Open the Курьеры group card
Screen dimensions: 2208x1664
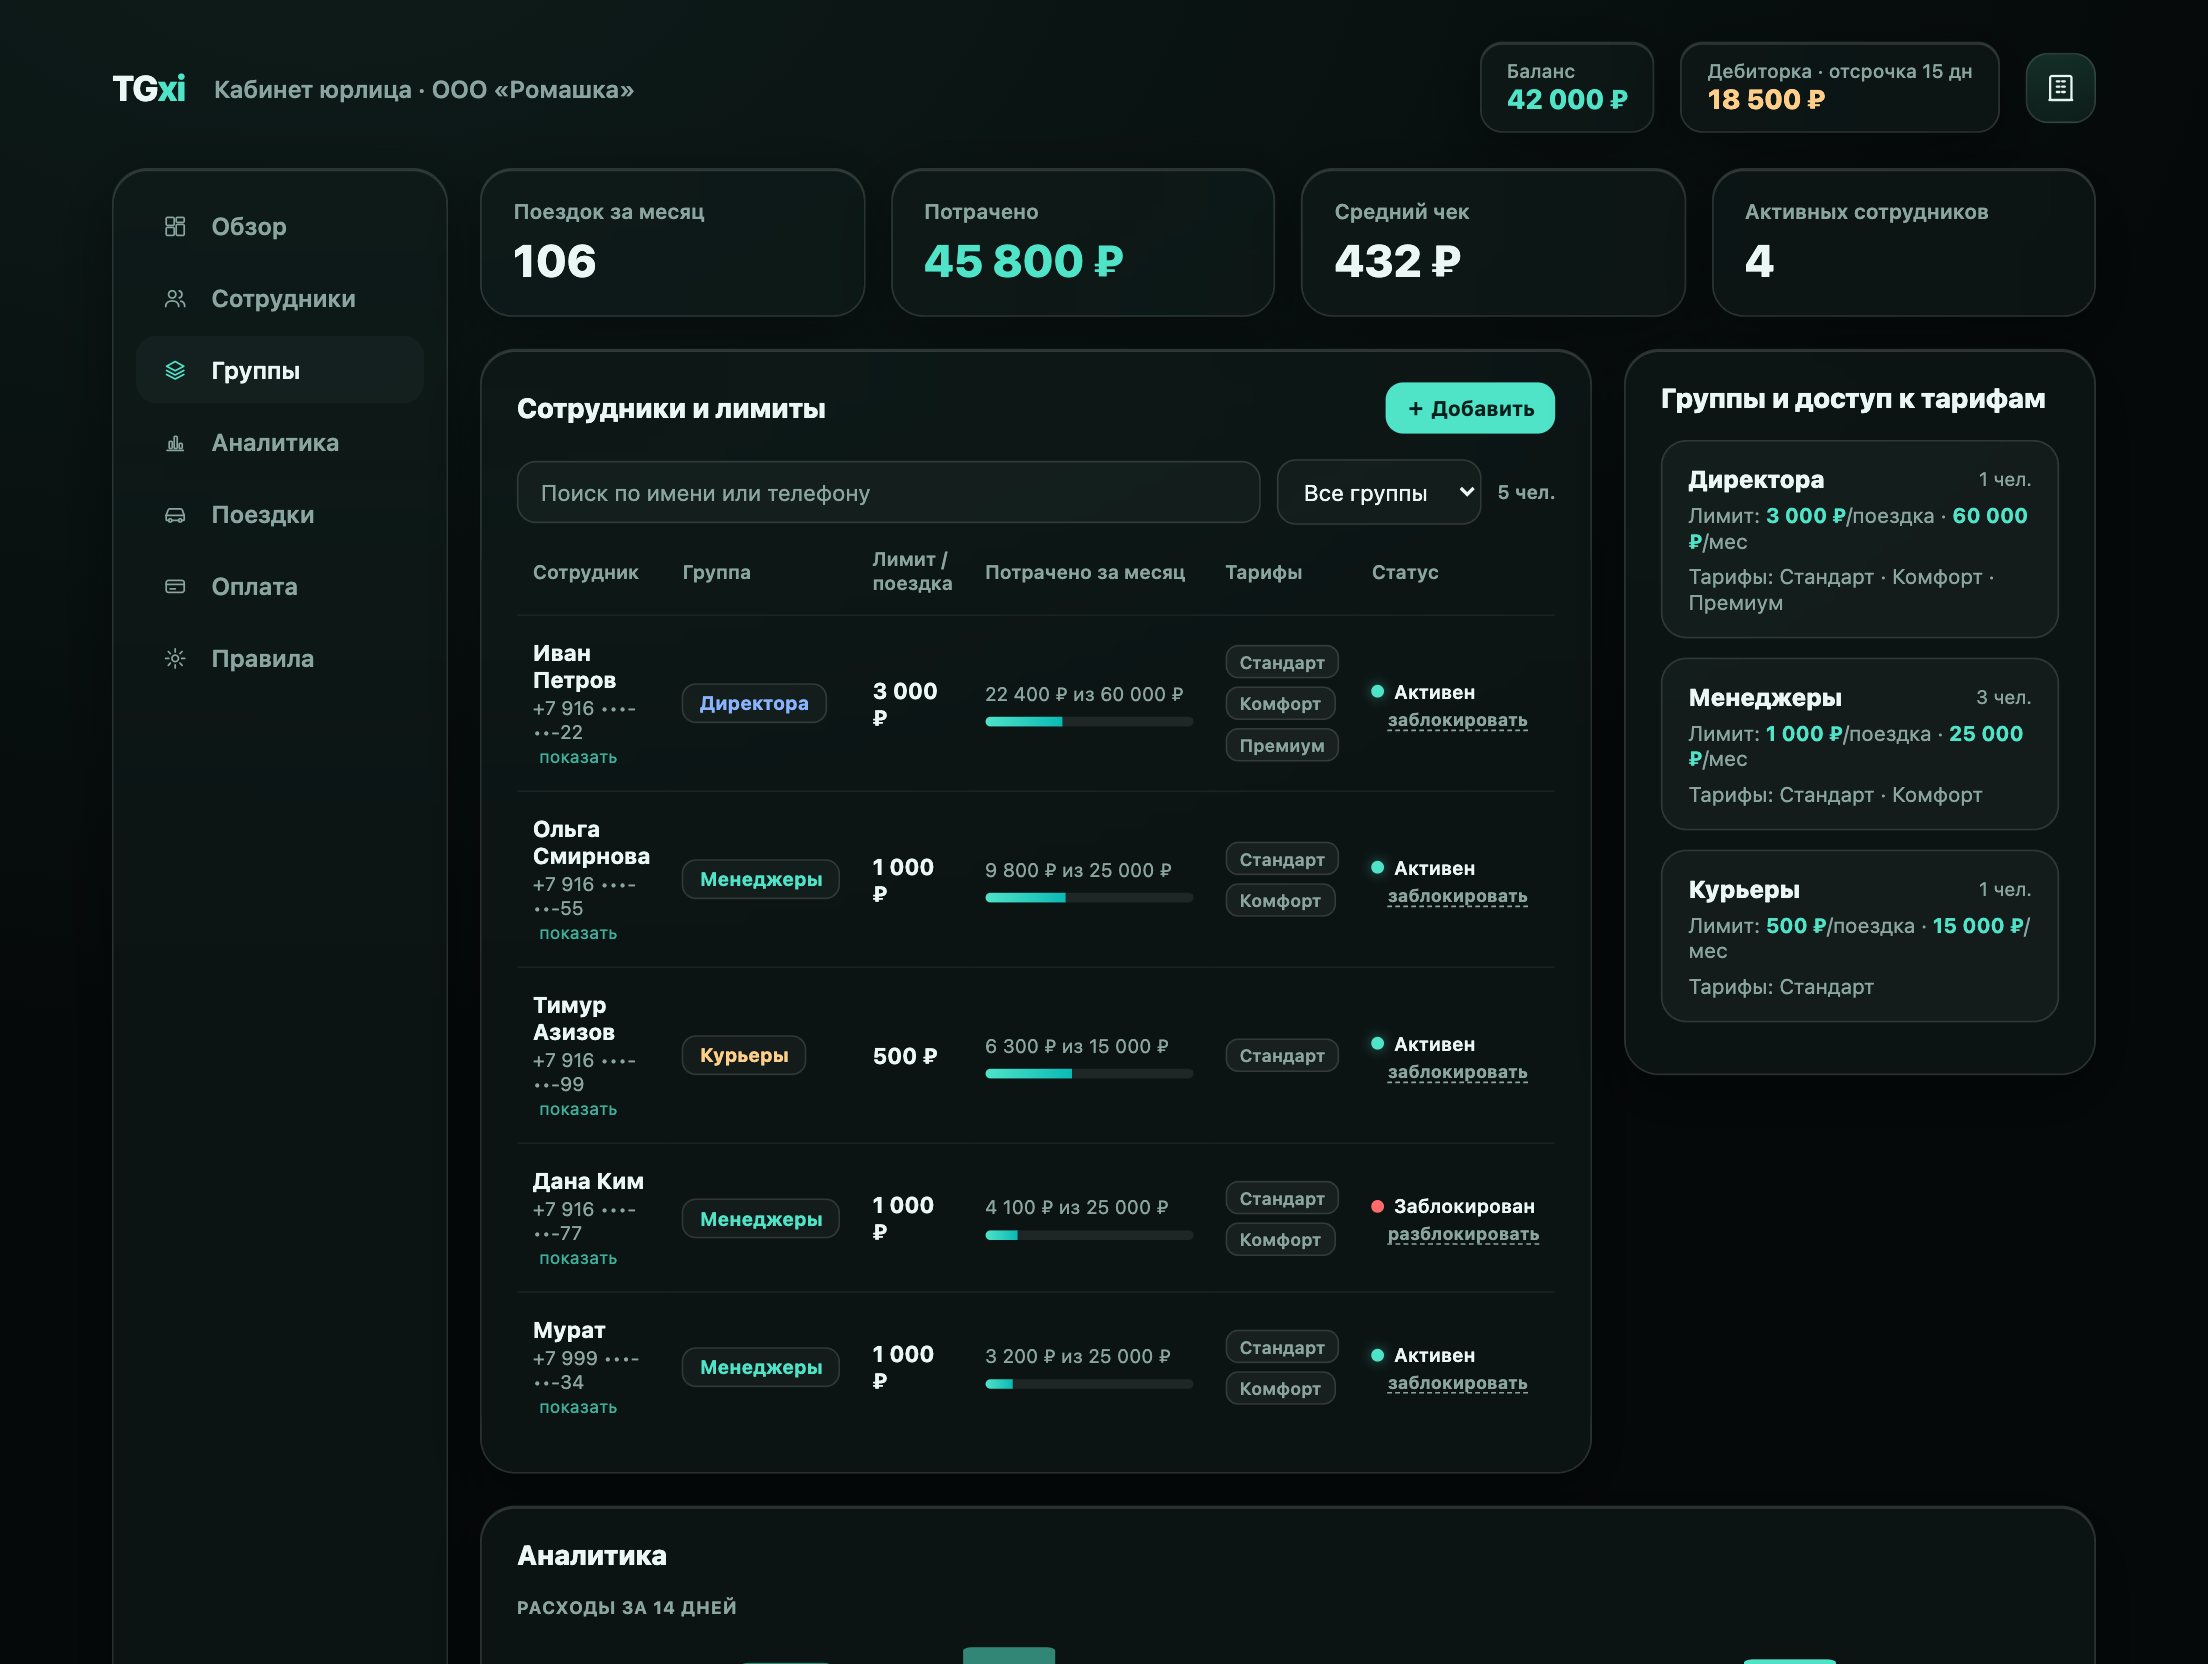point(1859,936)
